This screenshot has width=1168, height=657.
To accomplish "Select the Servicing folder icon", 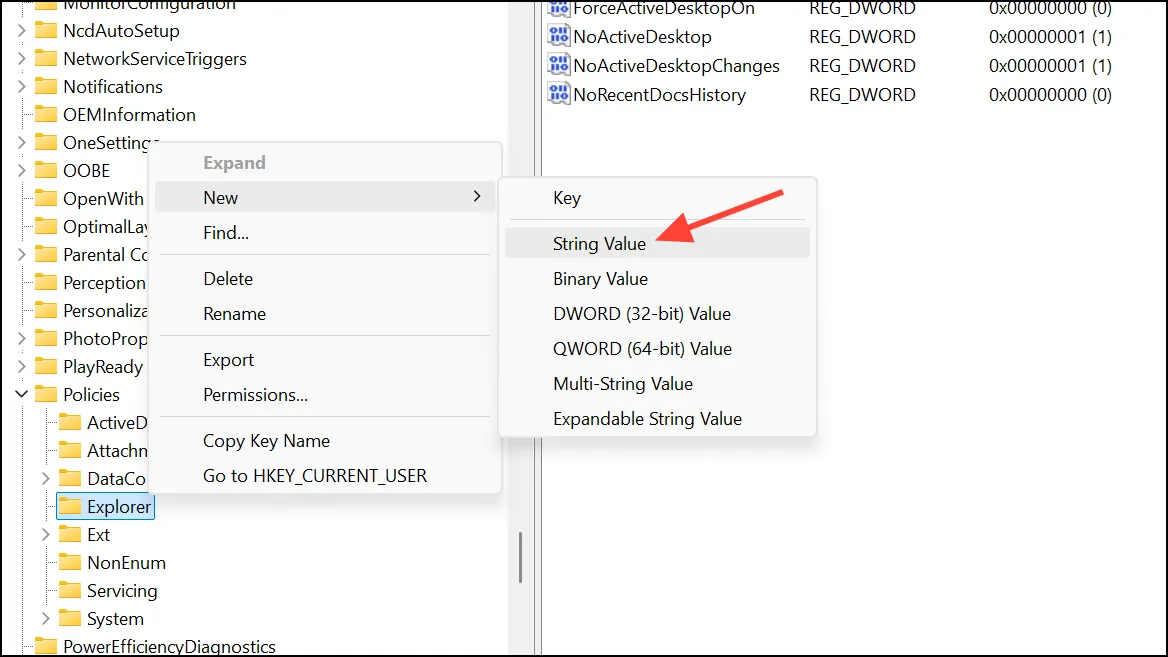I will click(70, 590).
